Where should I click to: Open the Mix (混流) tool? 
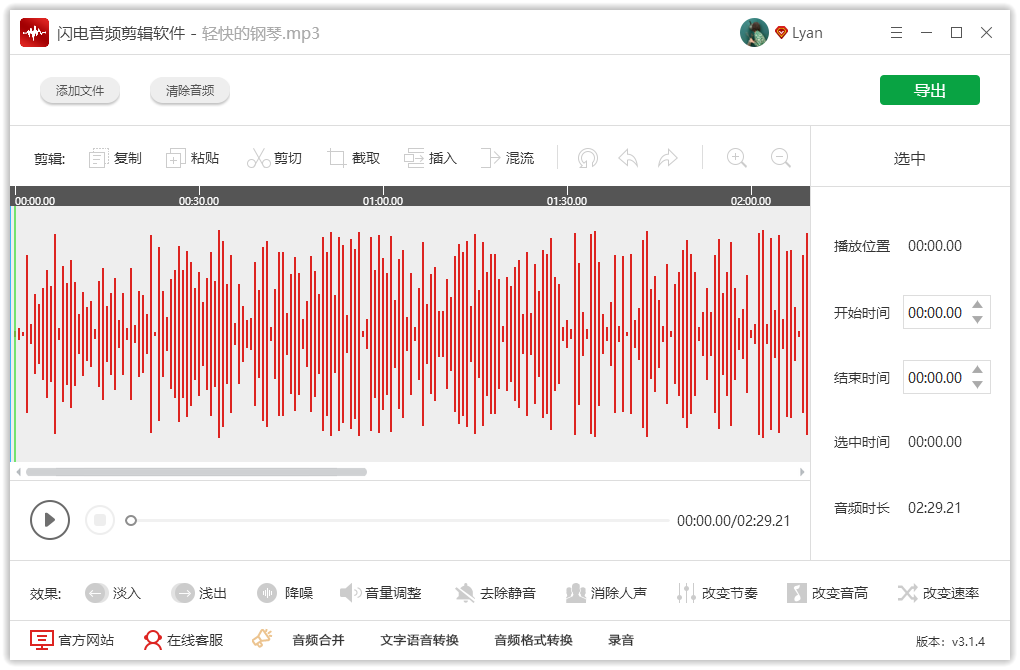pos(490,158)
